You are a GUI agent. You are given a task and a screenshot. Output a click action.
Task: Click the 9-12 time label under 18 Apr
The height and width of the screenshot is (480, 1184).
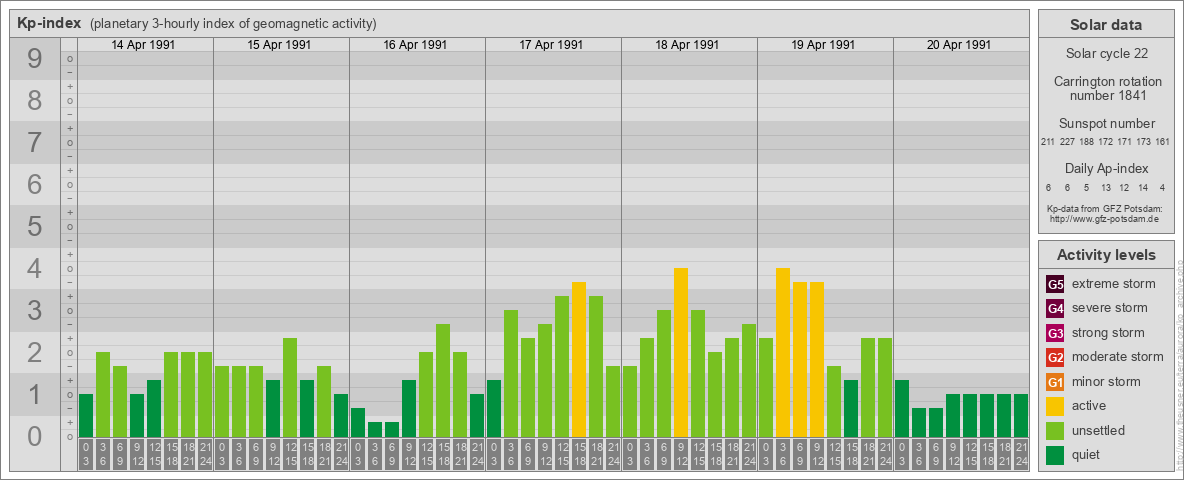click(681, 454)
